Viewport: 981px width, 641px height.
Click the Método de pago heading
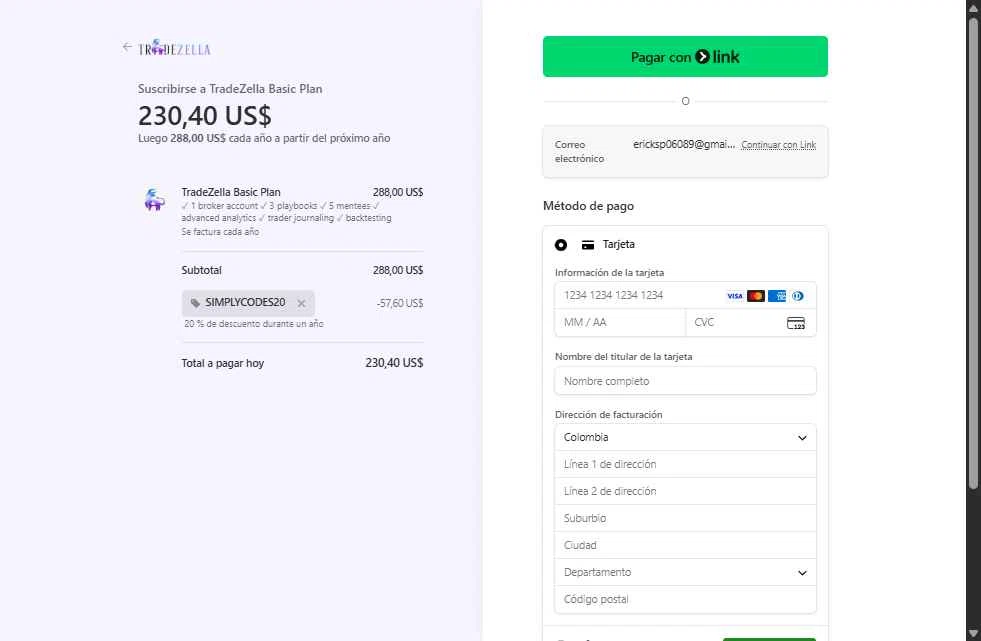point(588,206)
